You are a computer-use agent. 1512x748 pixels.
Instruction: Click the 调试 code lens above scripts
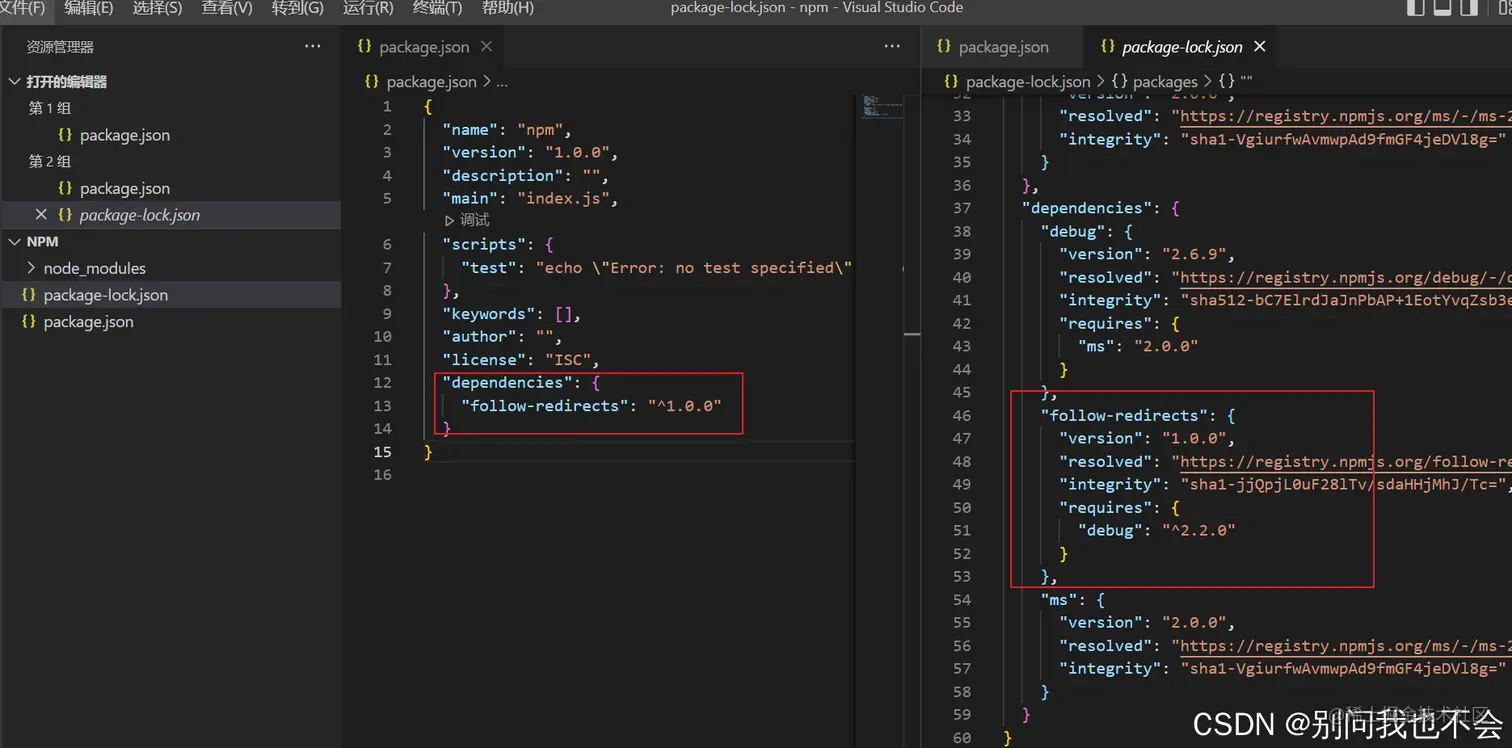(467, 221)
